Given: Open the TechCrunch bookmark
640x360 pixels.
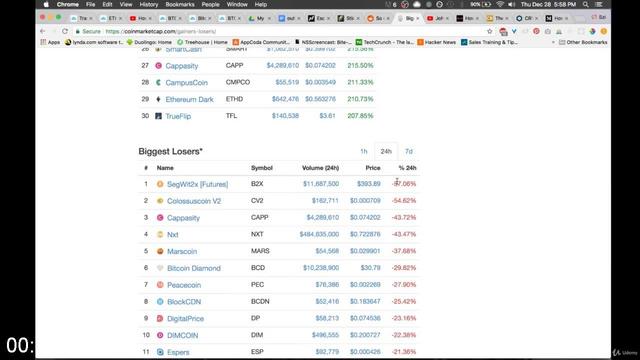Looking at the screenshot, I should [385, 42].
